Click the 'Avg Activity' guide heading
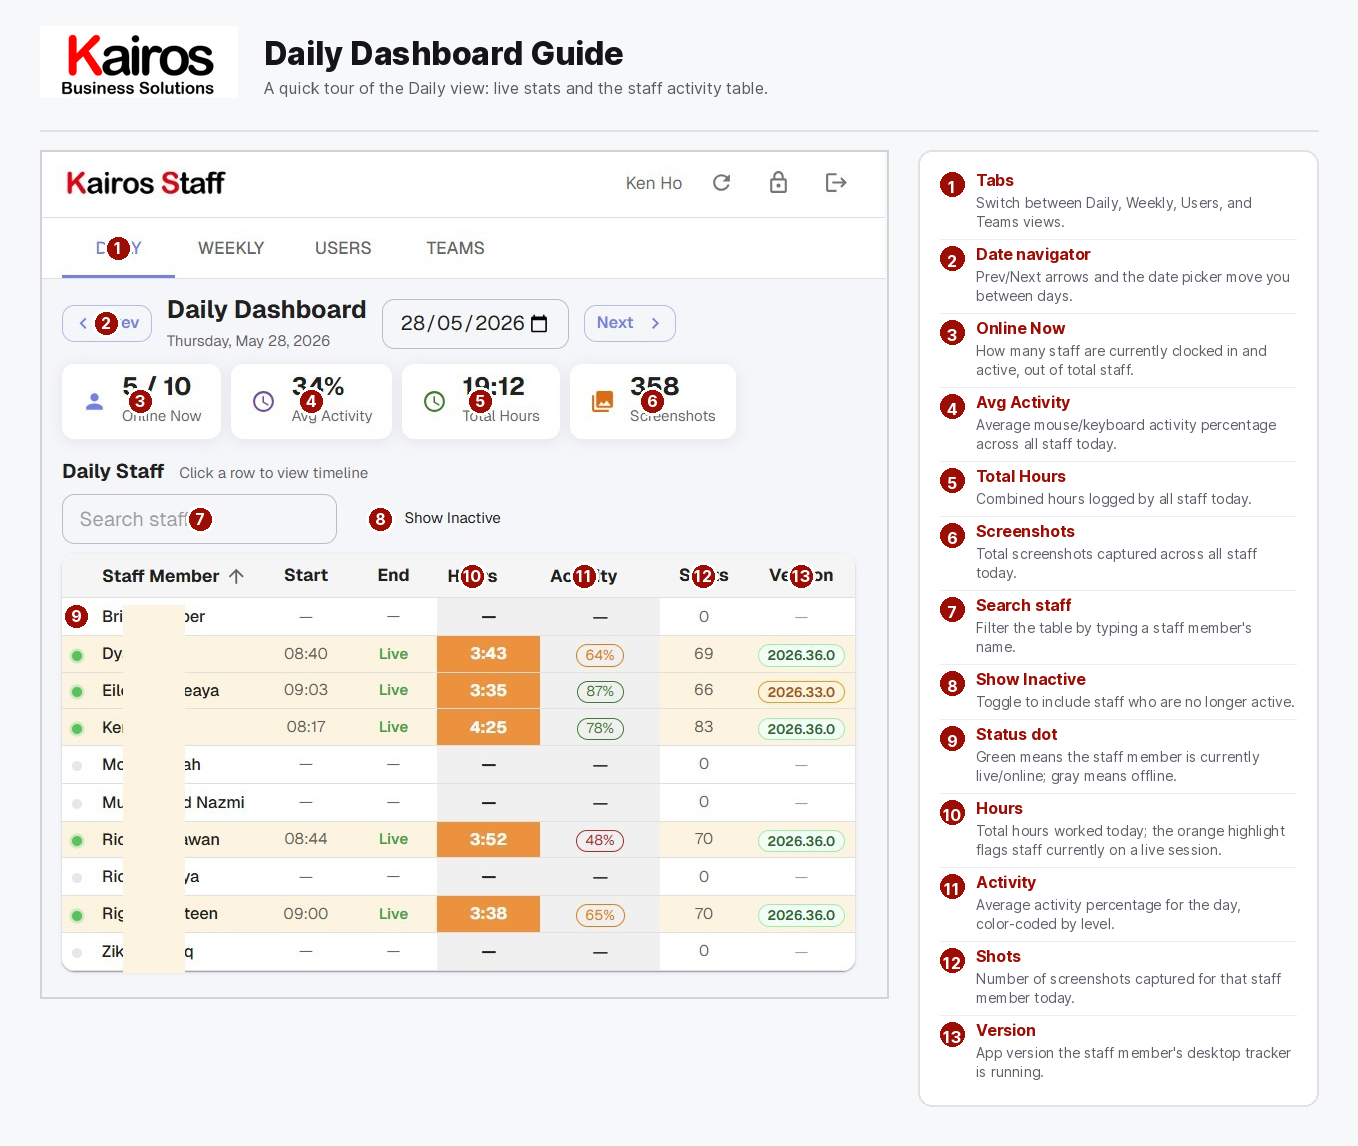 pyautogui.click(x=1023, y=402)
